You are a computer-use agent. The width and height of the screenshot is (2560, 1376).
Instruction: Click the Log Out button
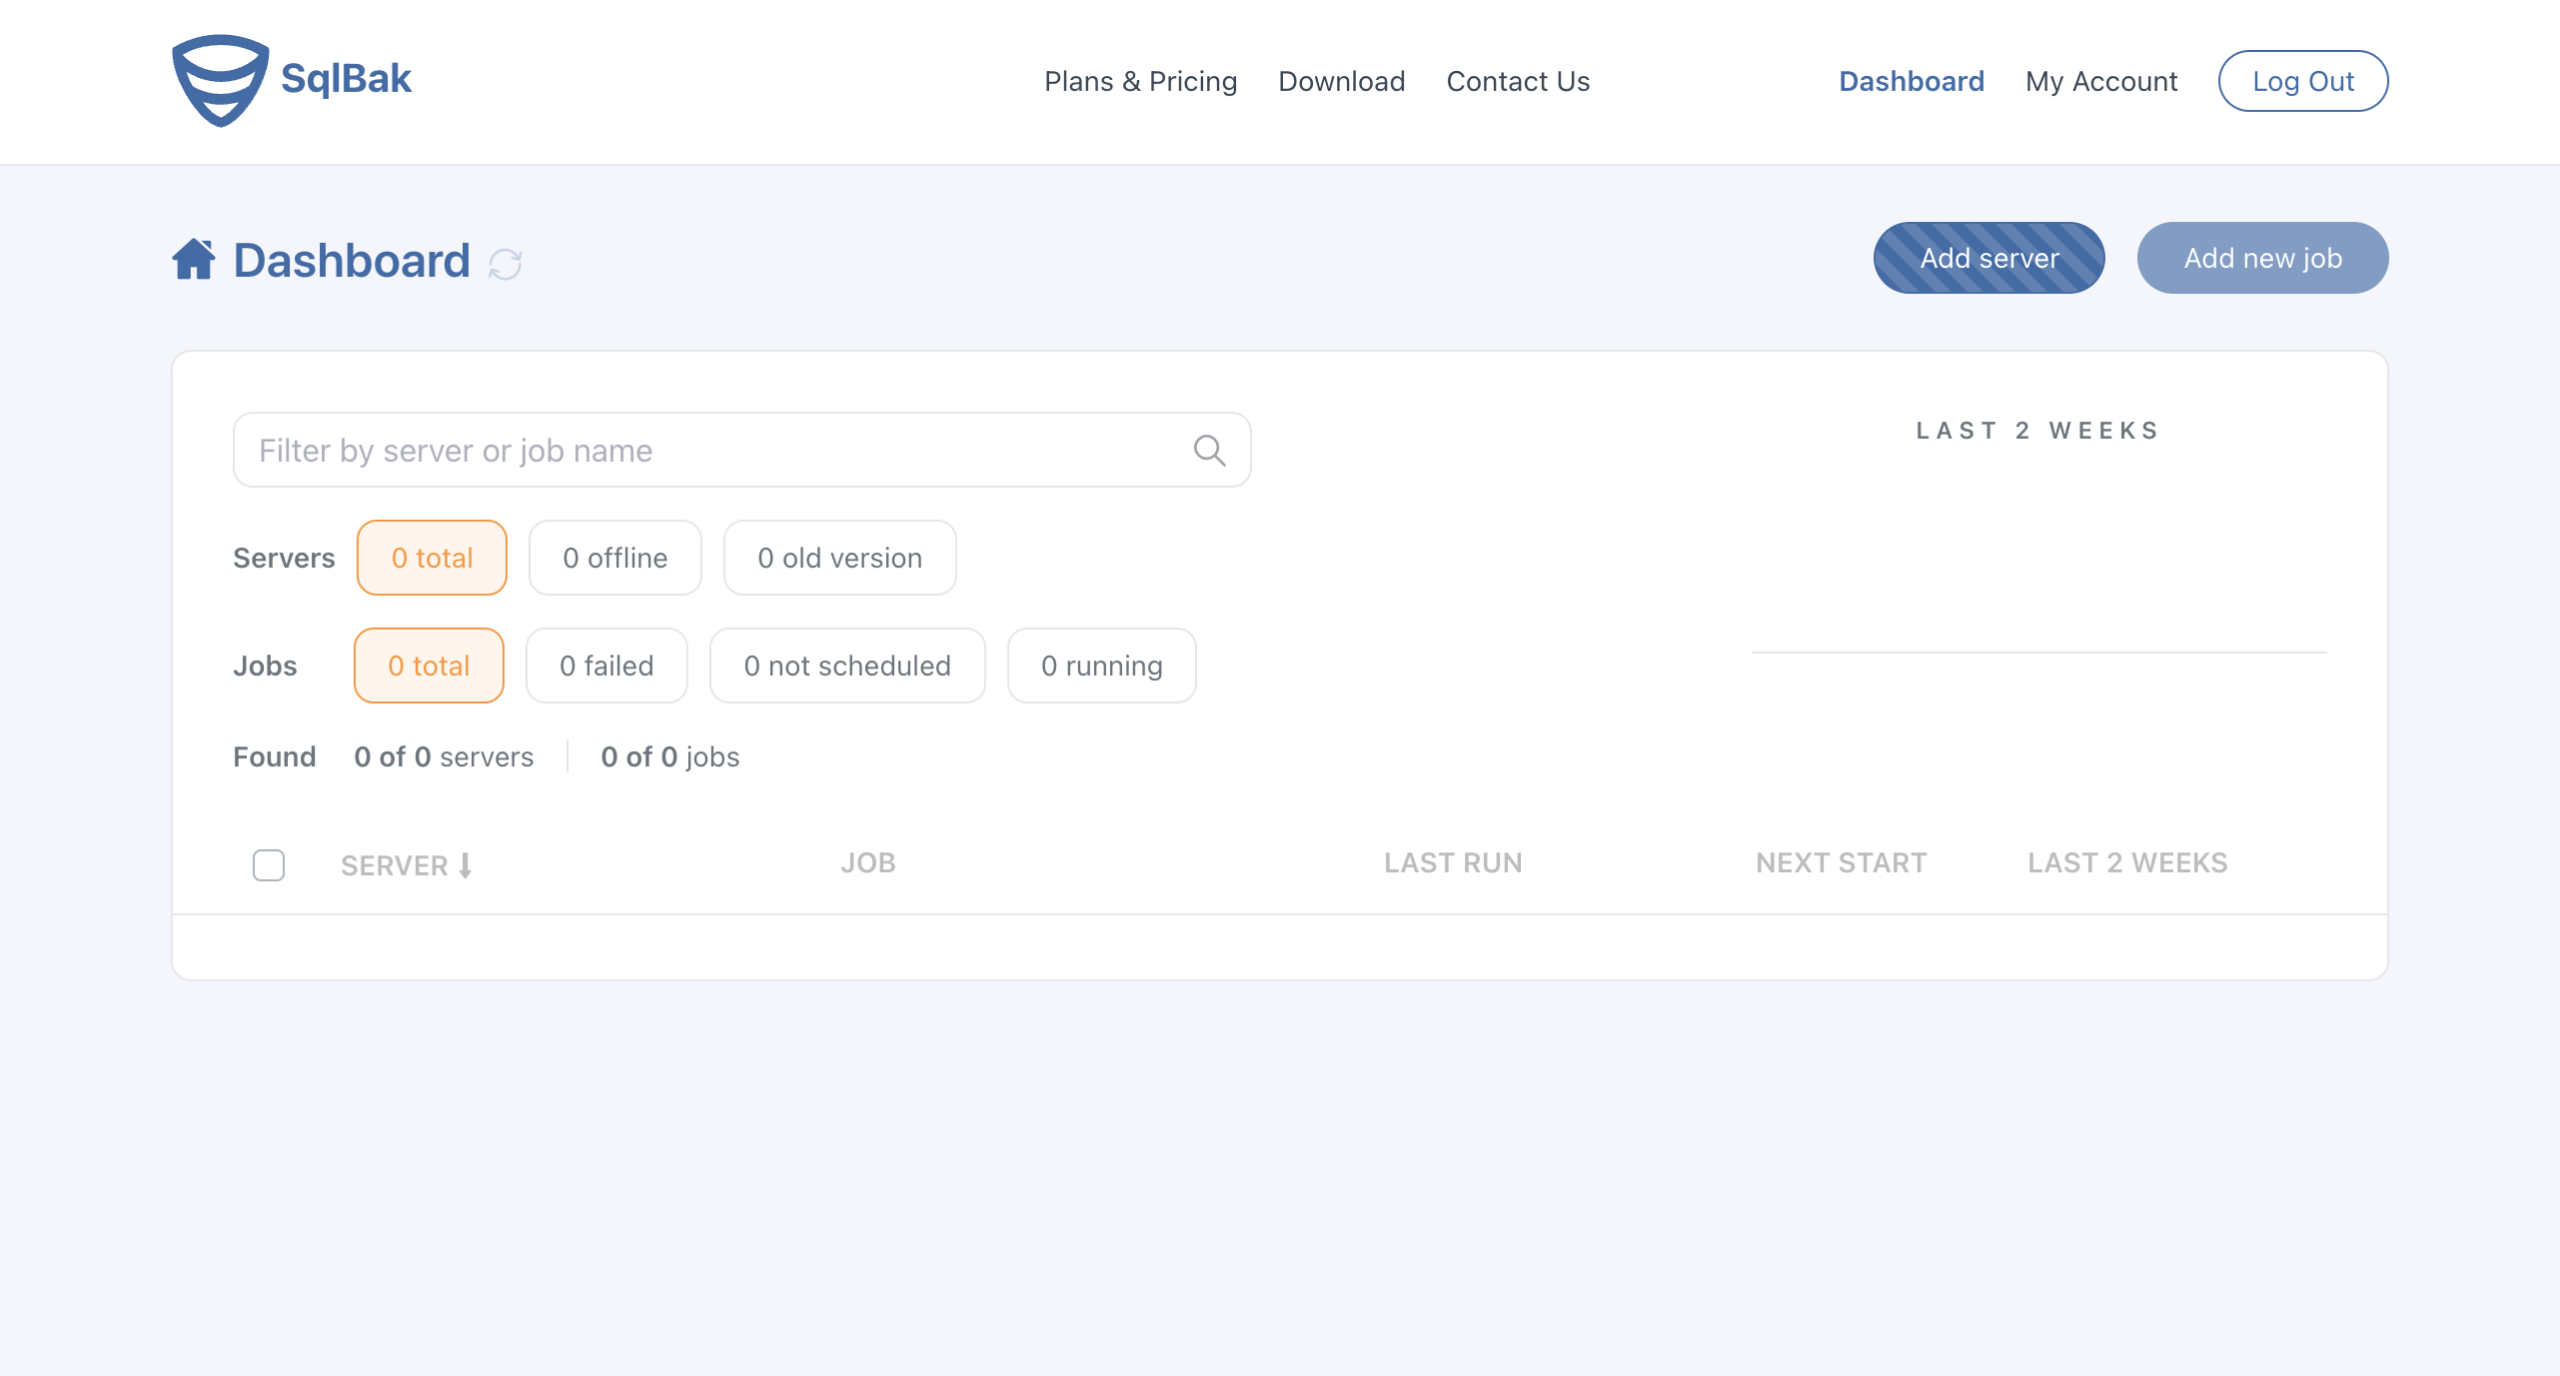pos(2301,81)
